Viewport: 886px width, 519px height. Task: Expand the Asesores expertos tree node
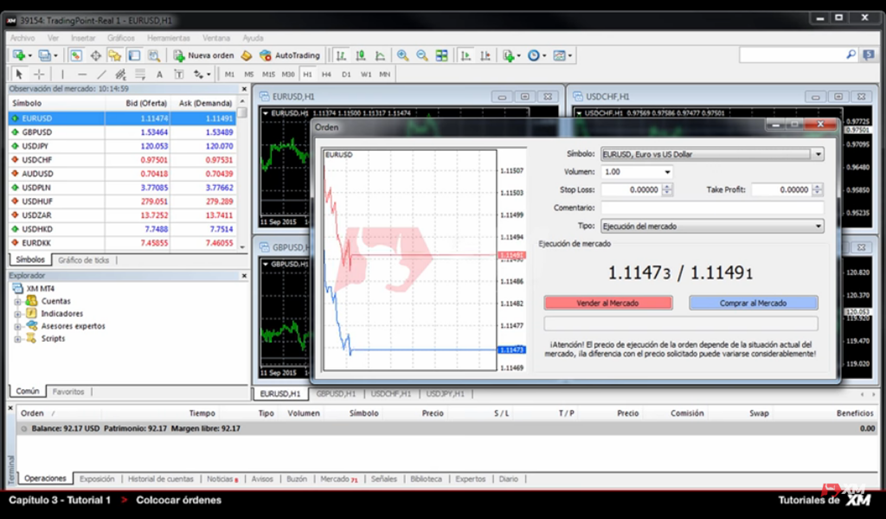pos(18,326)
